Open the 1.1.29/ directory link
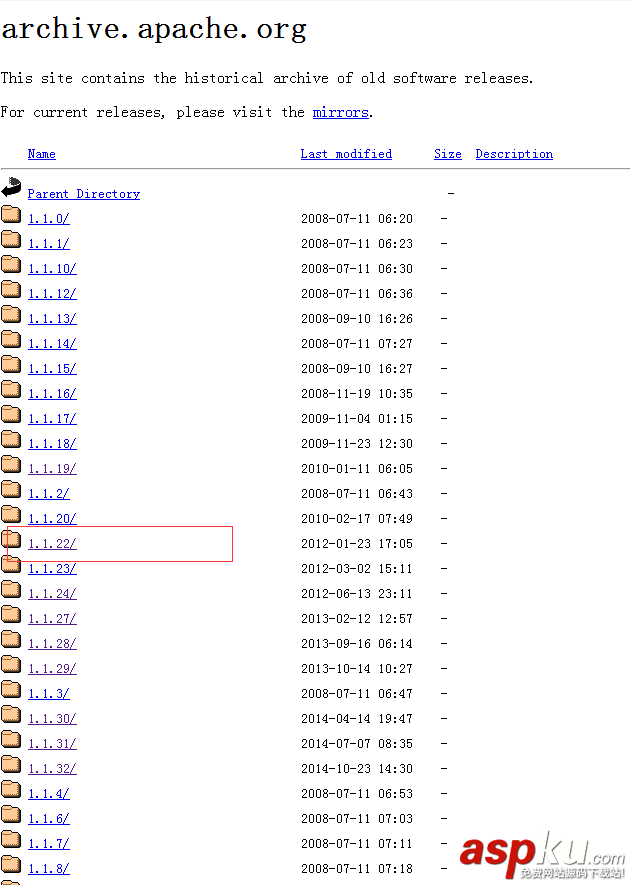 tap(52, 669)
